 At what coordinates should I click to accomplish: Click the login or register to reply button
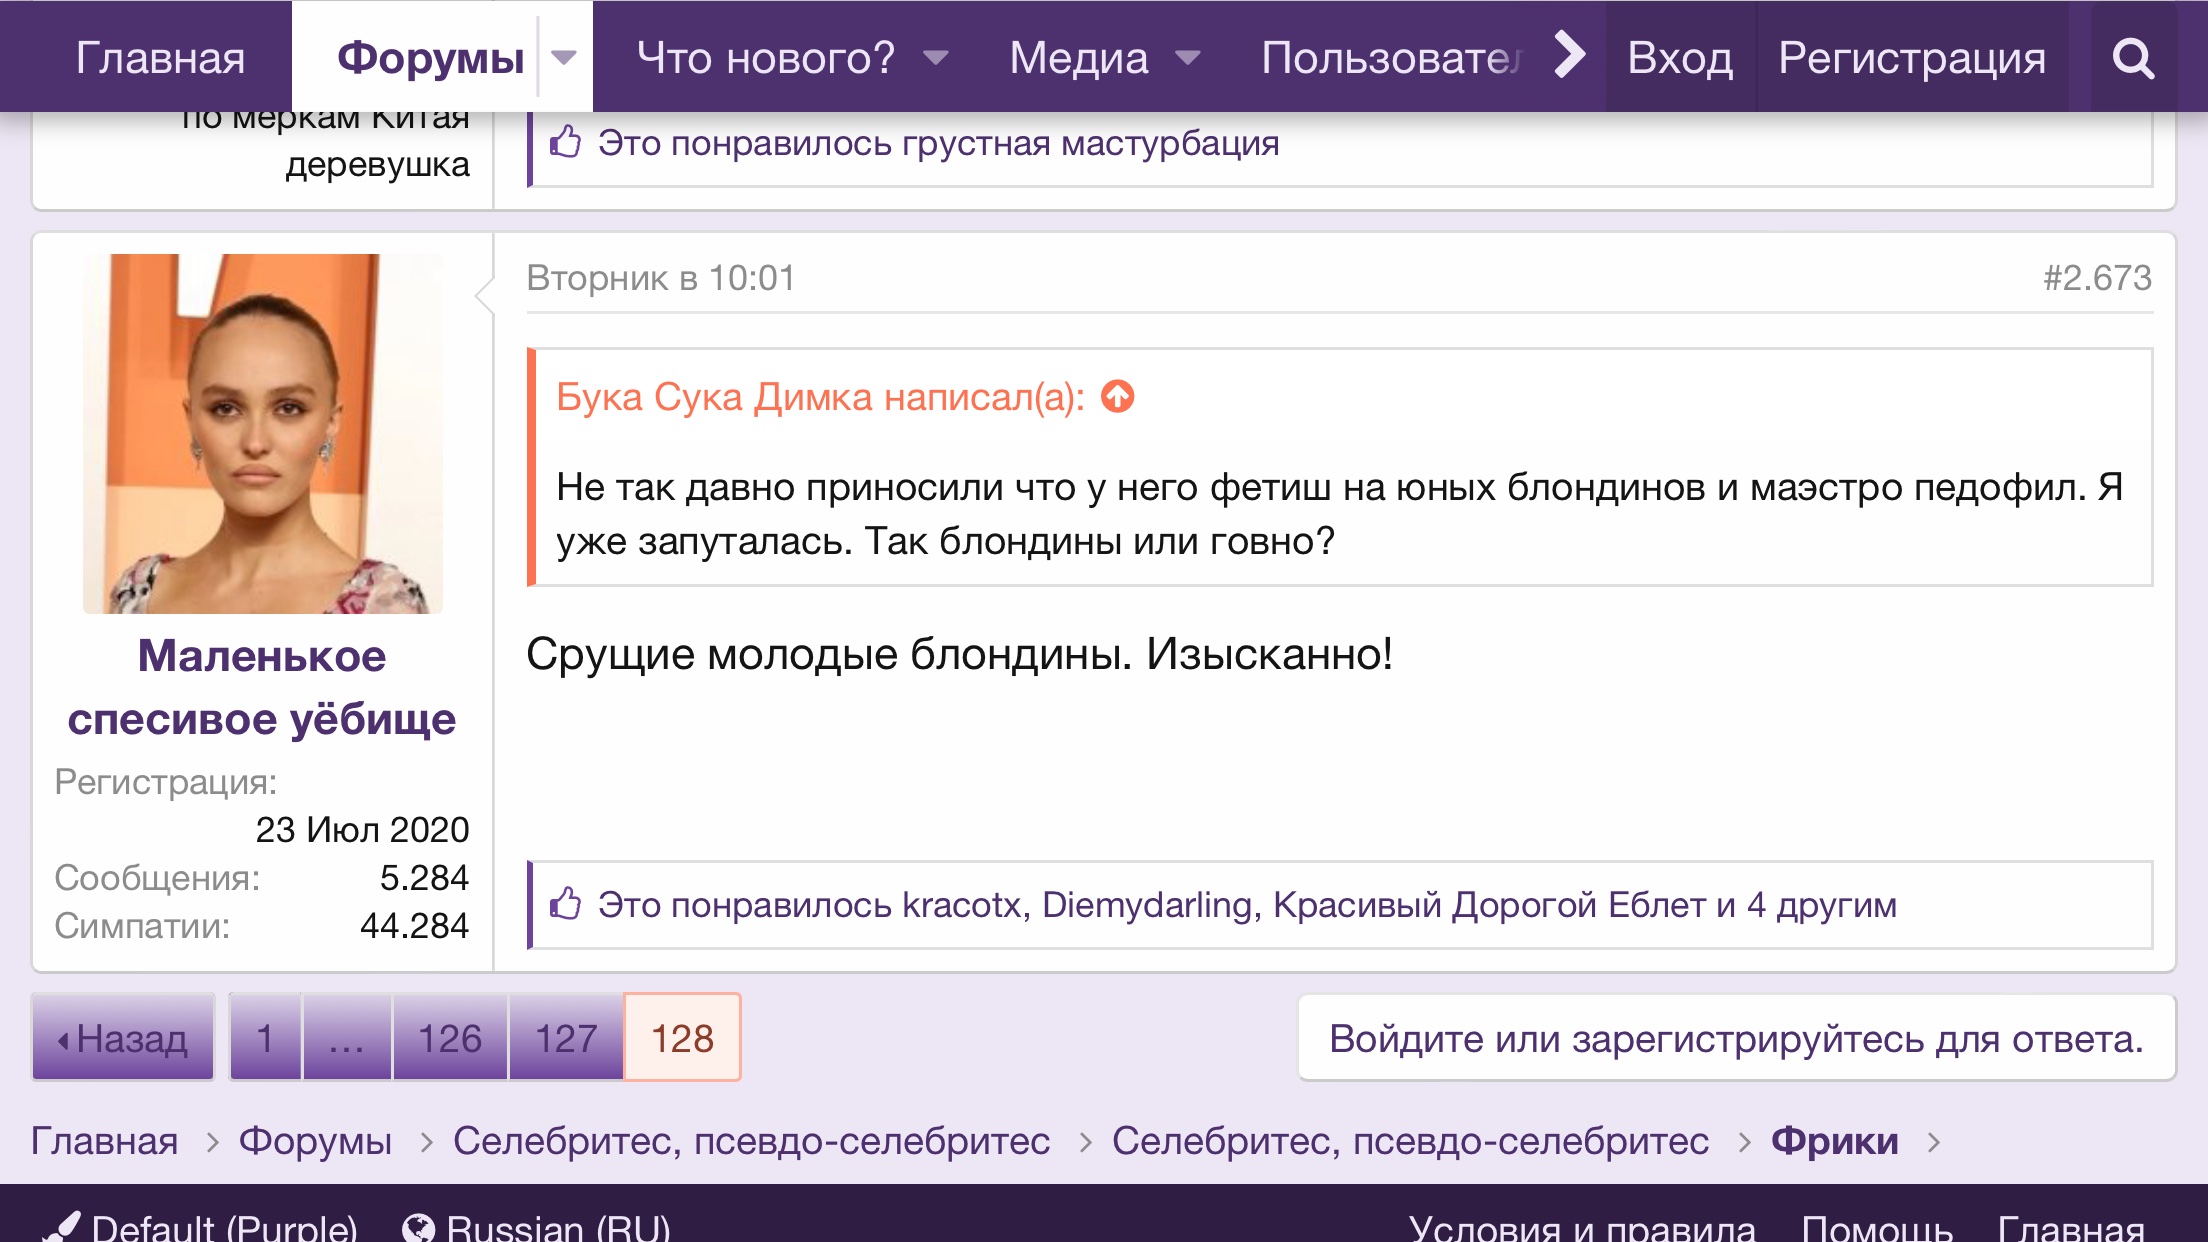[1736, 1038]
